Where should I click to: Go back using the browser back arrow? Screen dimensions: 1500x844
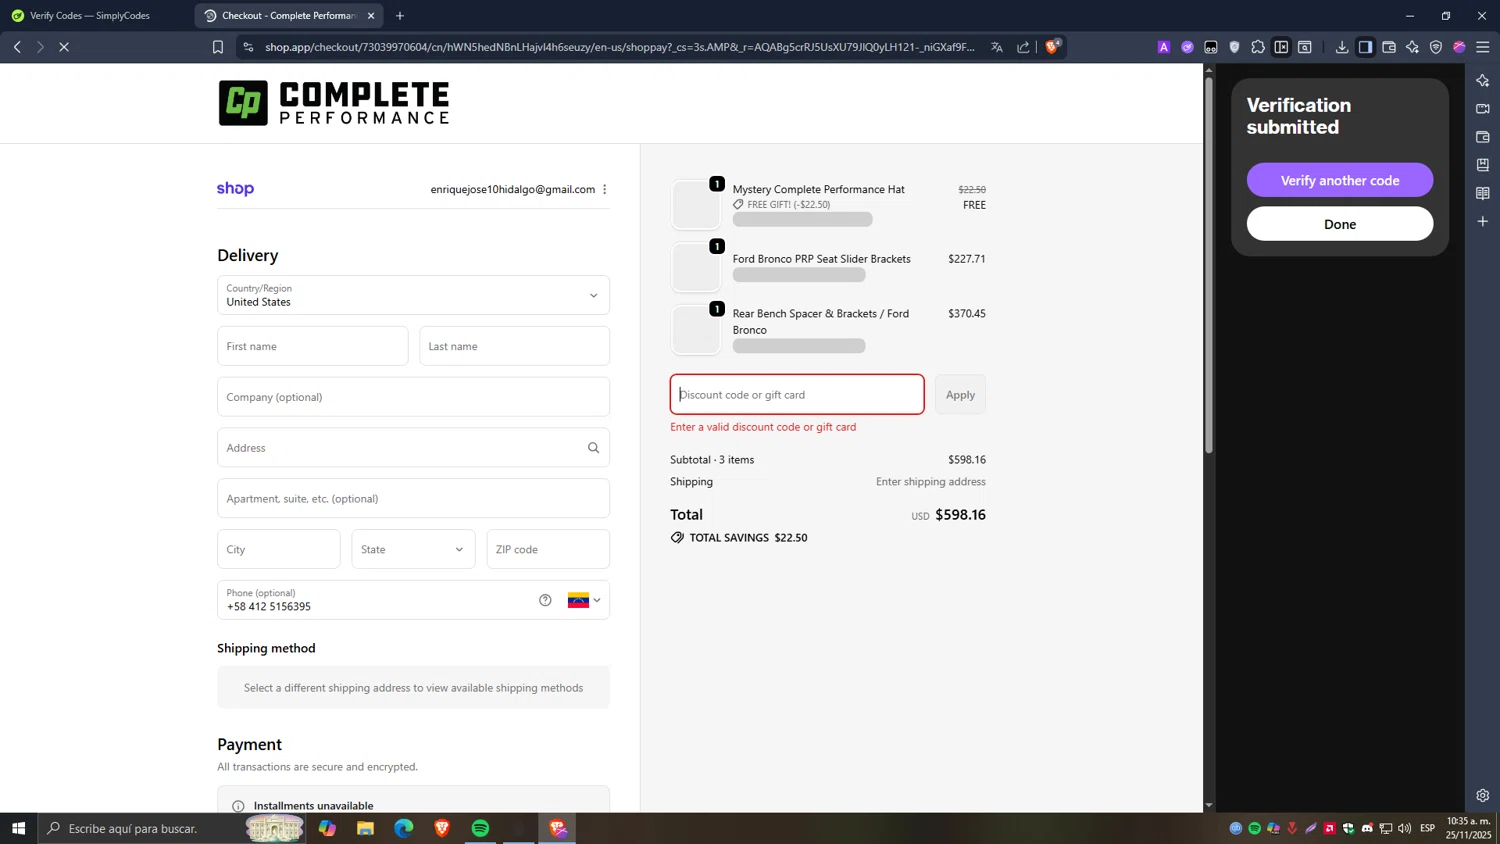click(17, 47)
